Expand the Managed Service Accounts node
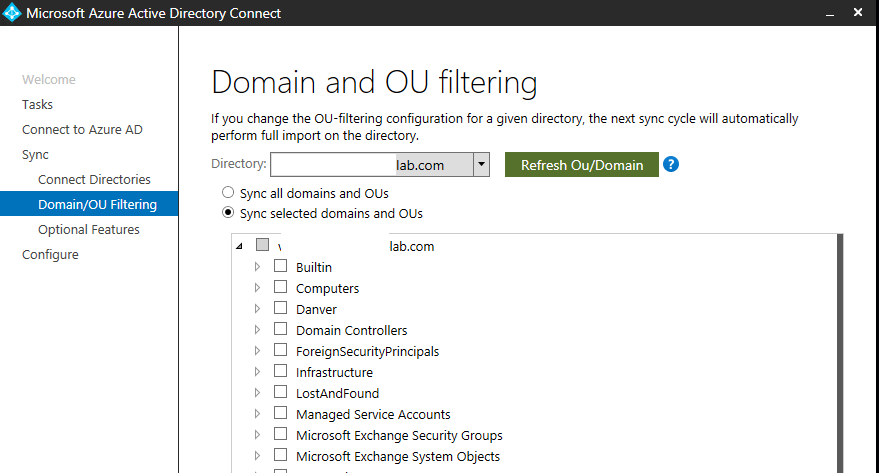This screenshot has height=473, width=879. click(257, 414)
